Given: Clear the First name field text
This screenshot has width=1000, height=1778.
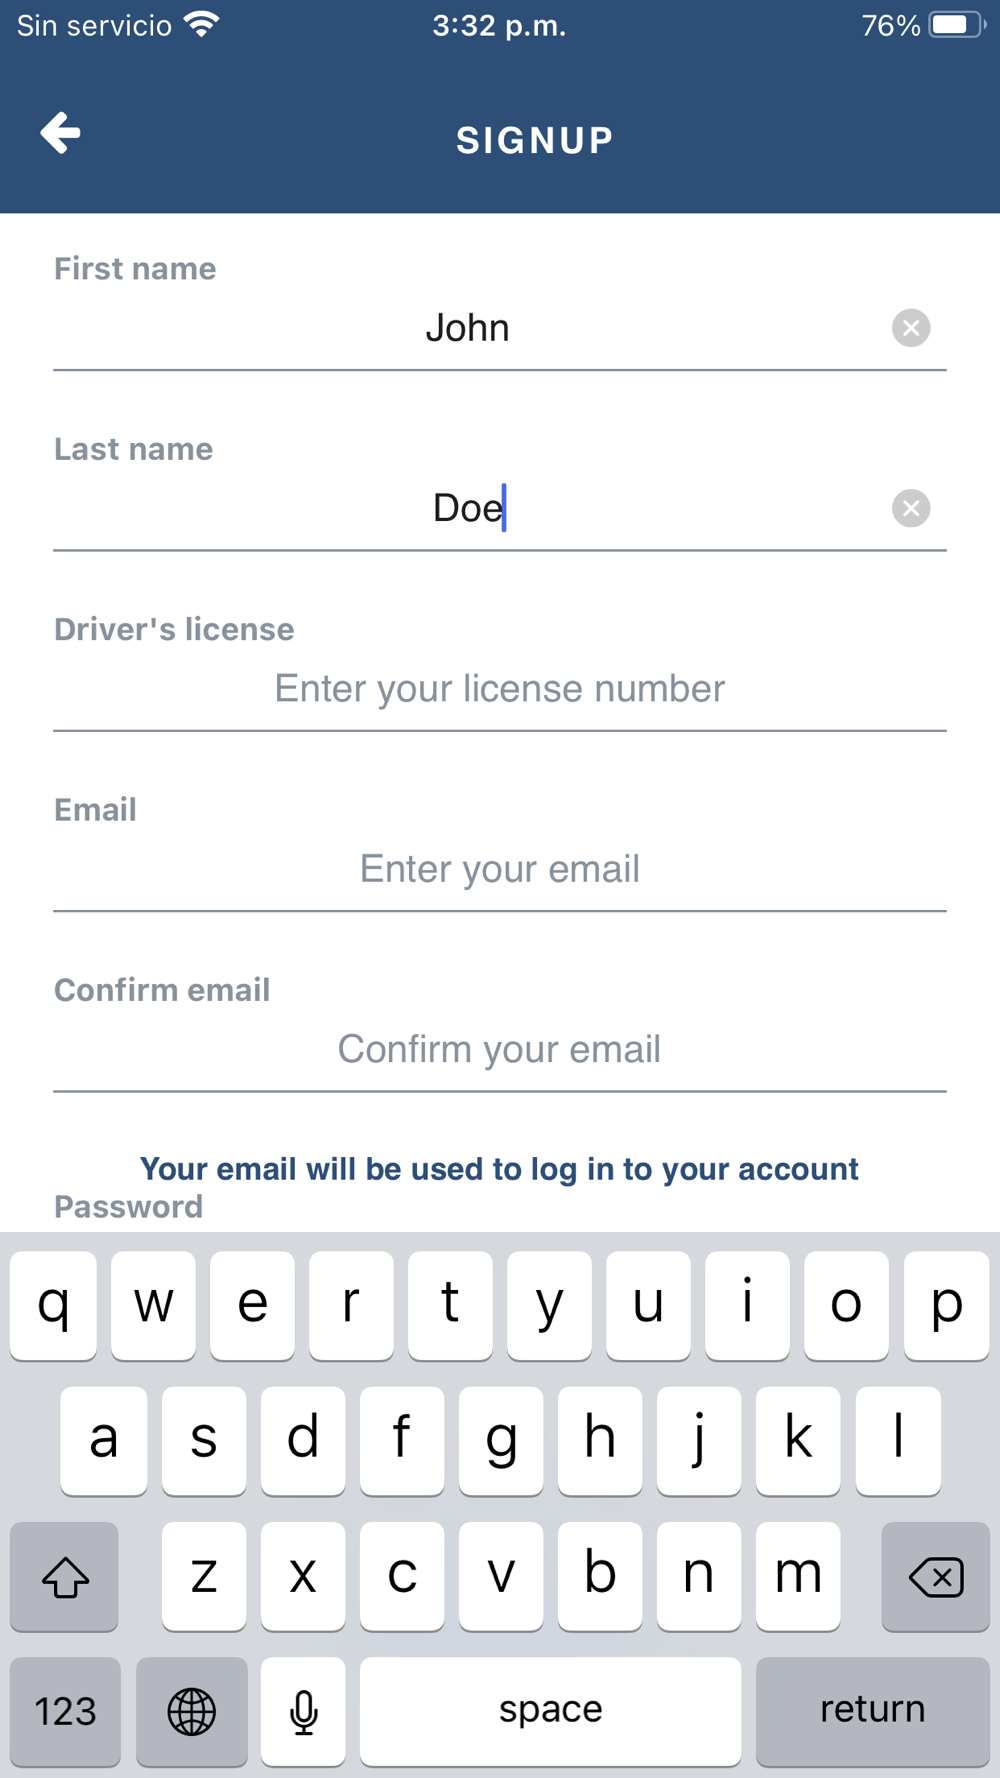Looking at the screenshot, I should [x=911, y=328].
